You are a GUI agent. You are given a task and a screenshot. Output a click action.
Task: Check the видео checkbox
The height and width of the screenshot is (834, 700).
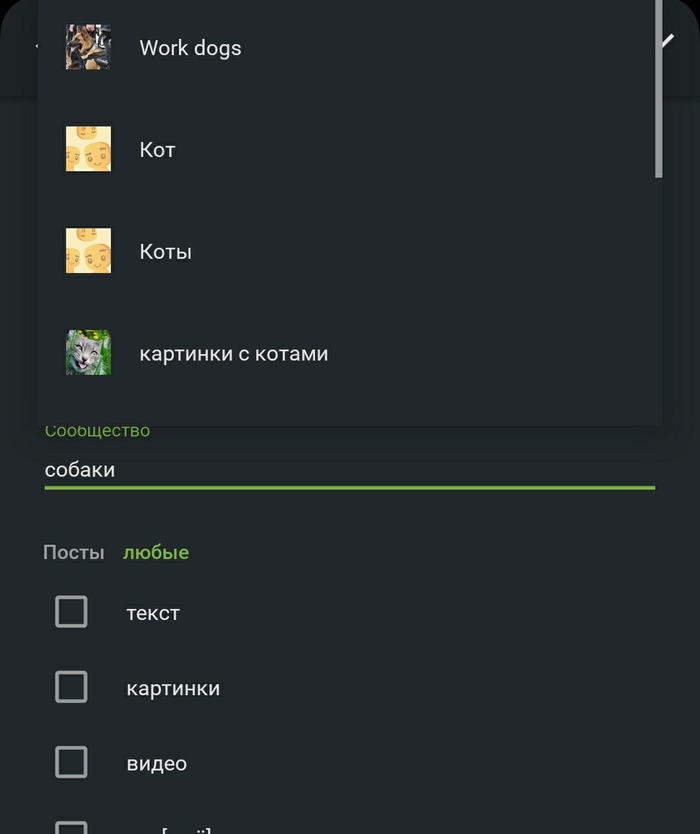pos(71,762)
